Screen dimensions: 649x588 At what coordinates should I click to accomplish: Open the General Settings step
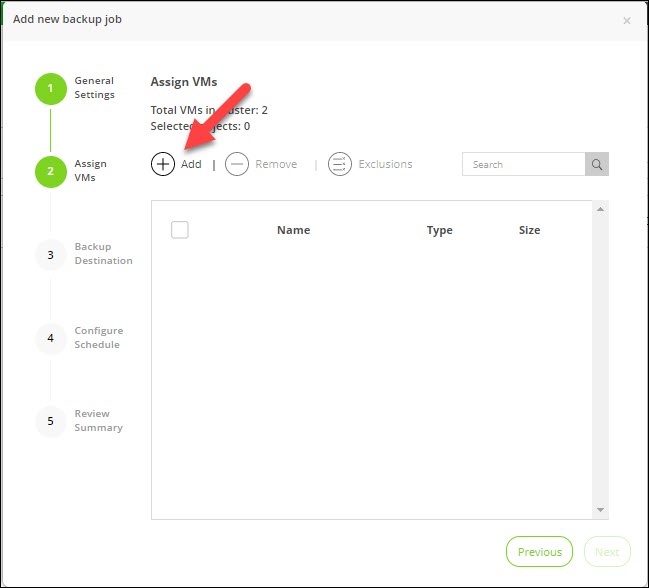[x=94, y=88]
